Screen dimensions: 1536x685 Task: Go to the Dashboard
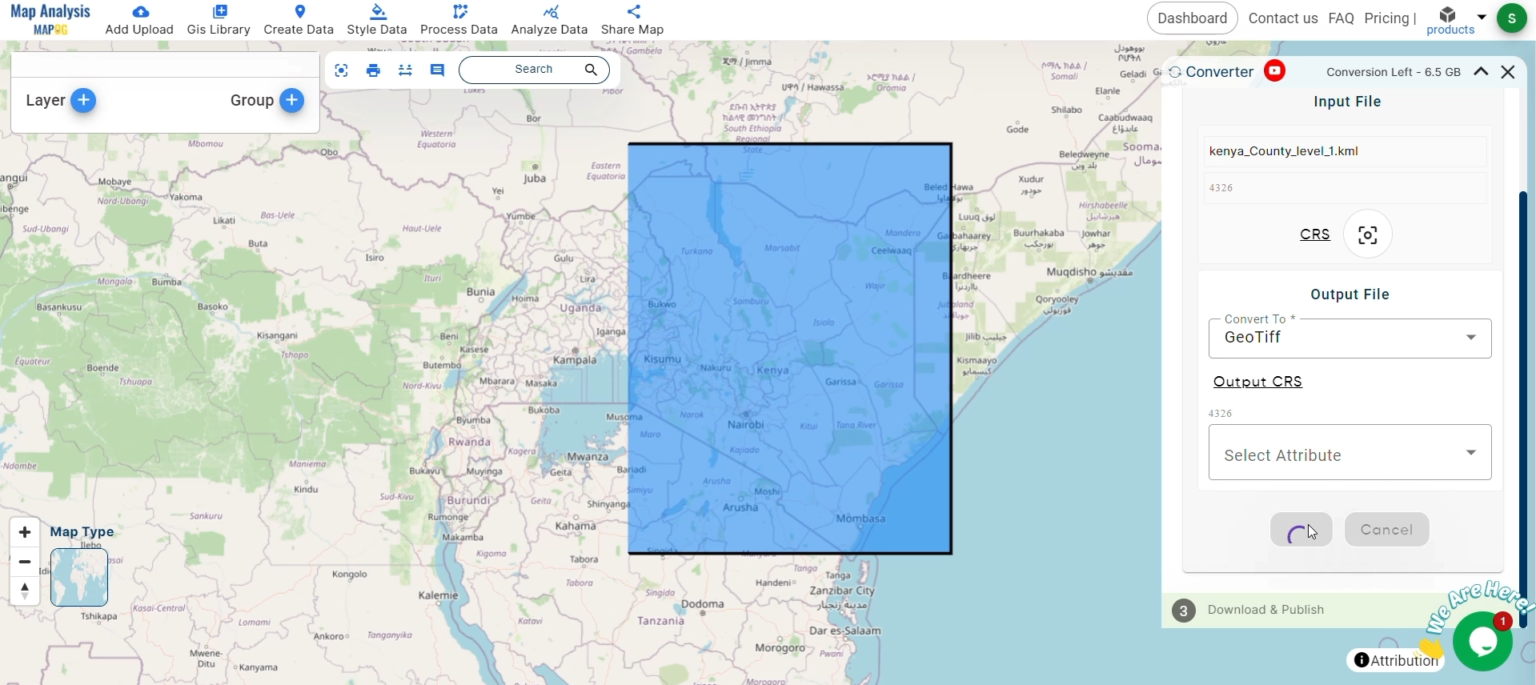(1192, 17)
